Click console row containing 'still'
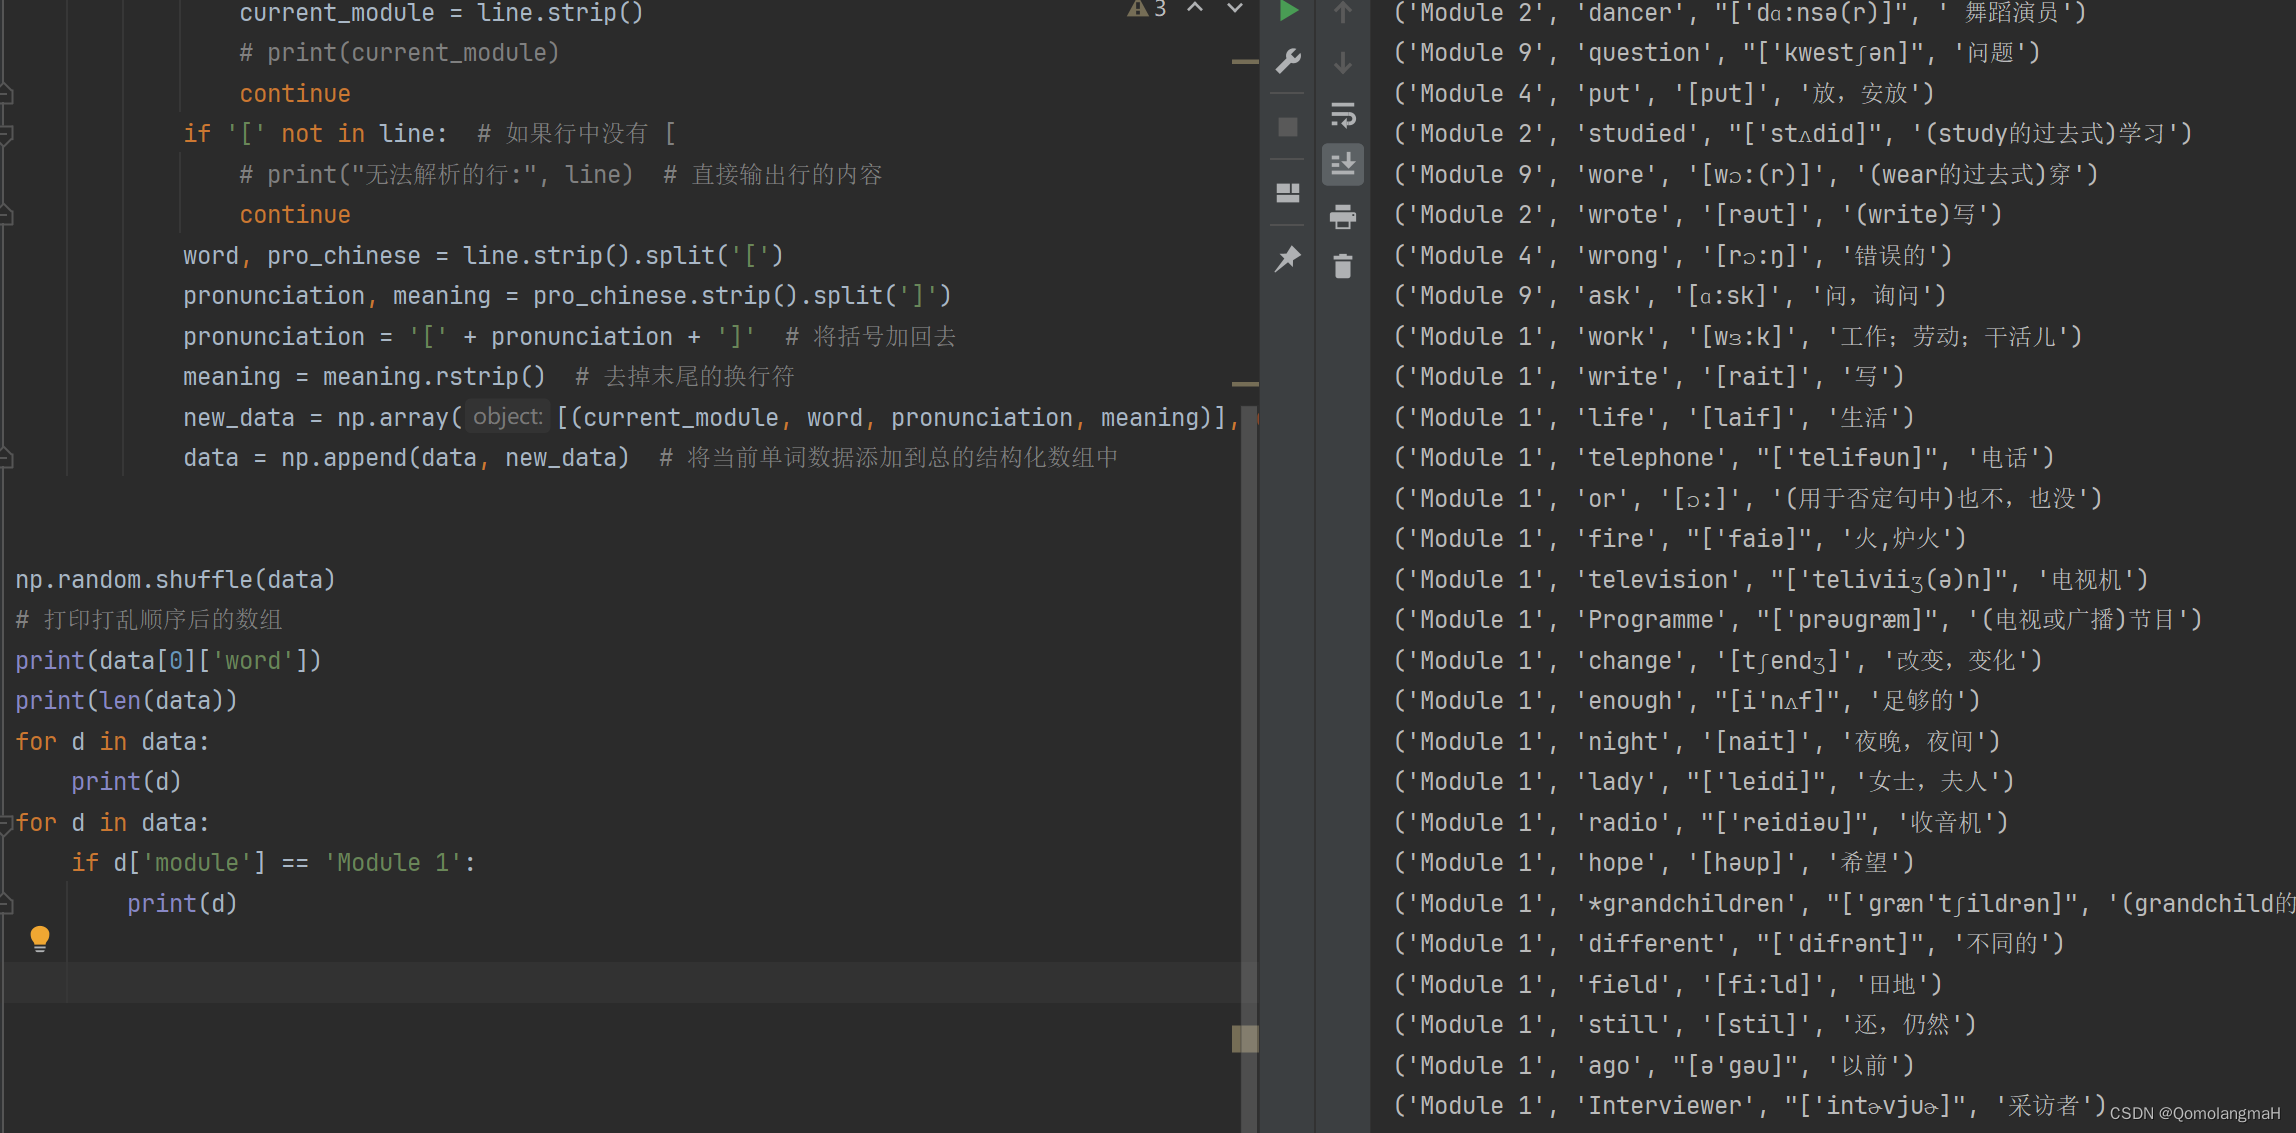 click(1685, 1025)
